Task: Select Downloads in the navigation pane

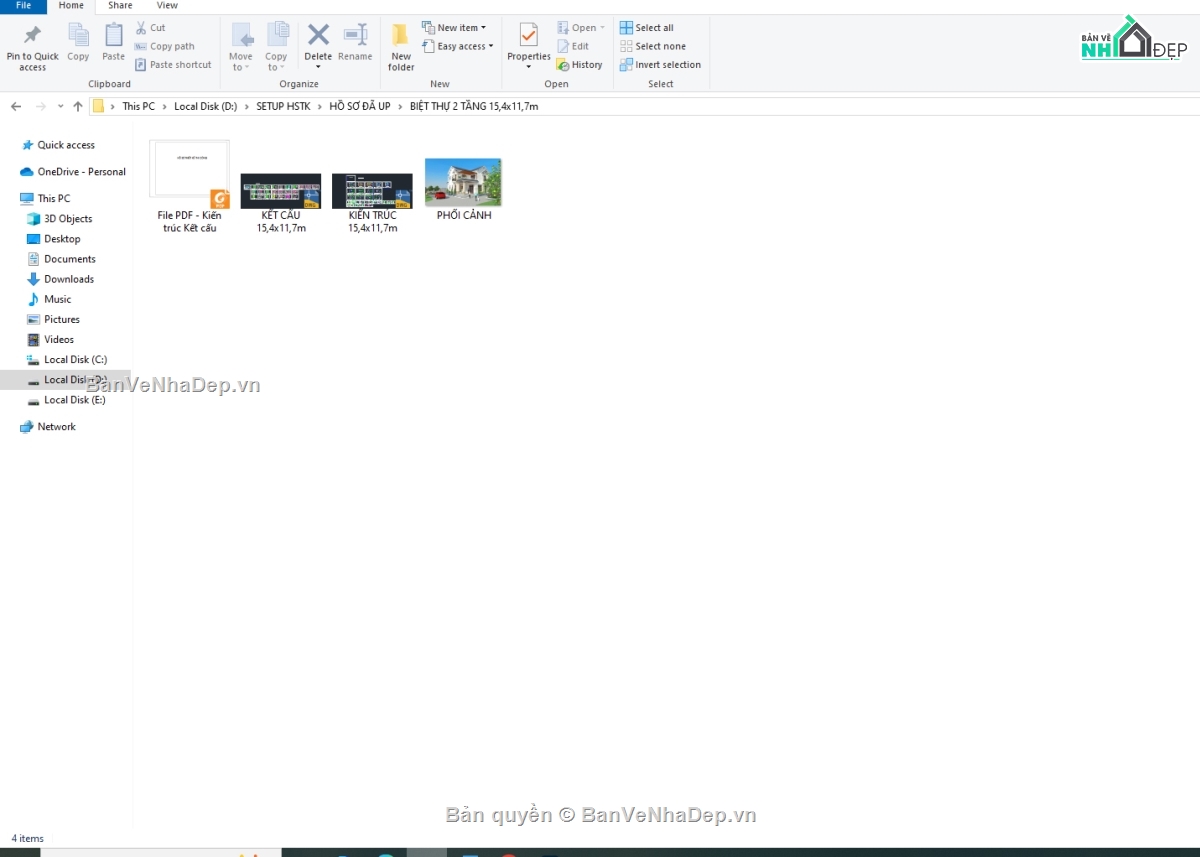Action: coord(68,279)
